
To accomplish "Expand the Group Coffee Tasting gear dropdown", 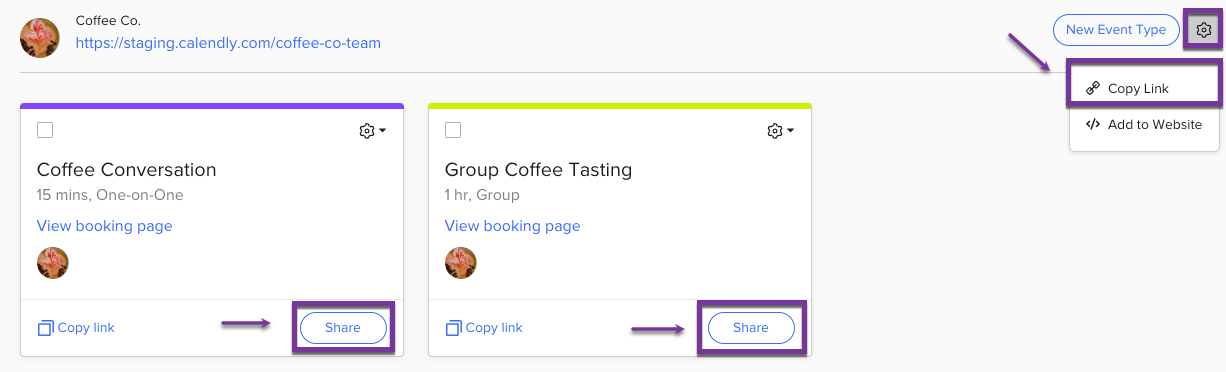I will [780, 131].
